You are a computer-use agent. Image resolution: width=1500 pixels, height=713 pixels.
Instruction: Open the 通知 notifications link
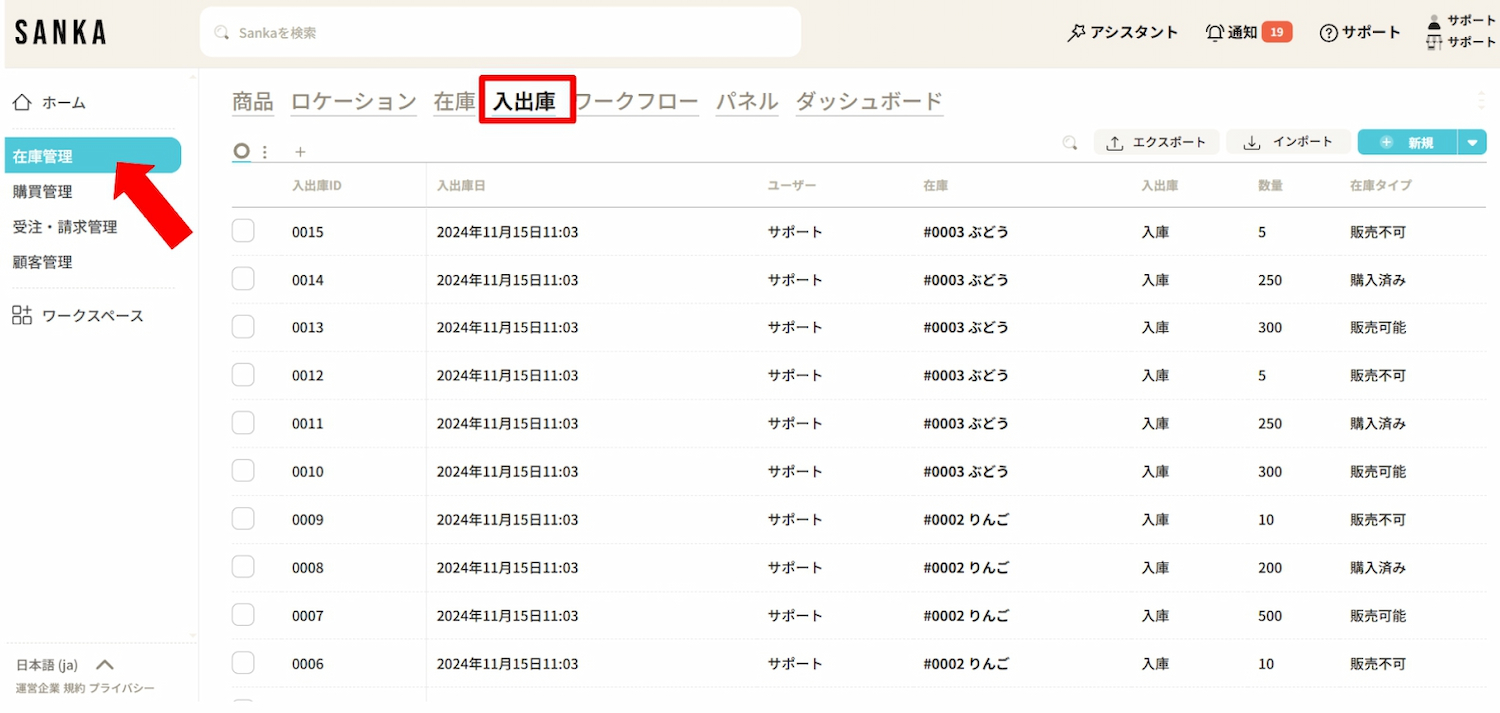coord(1243,33)
